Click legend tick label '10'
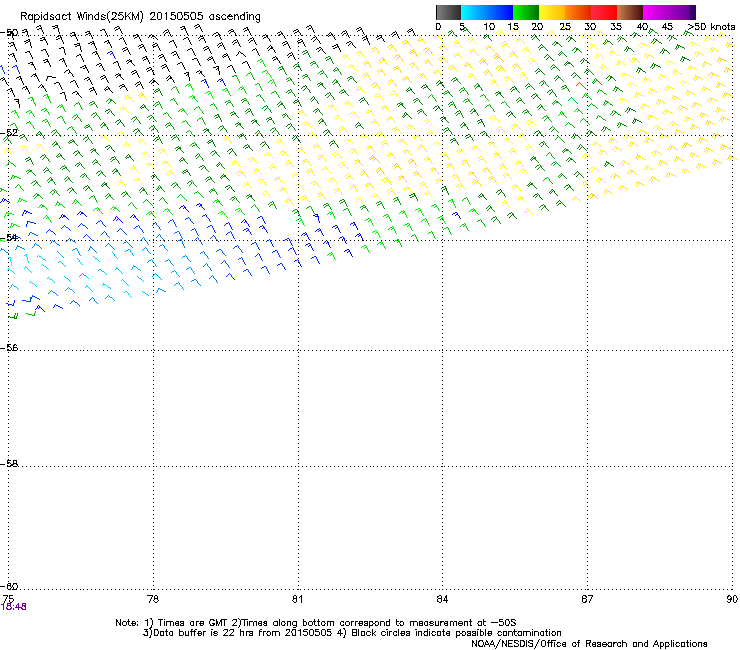This screenshot has width=740, height=650. 489,26
